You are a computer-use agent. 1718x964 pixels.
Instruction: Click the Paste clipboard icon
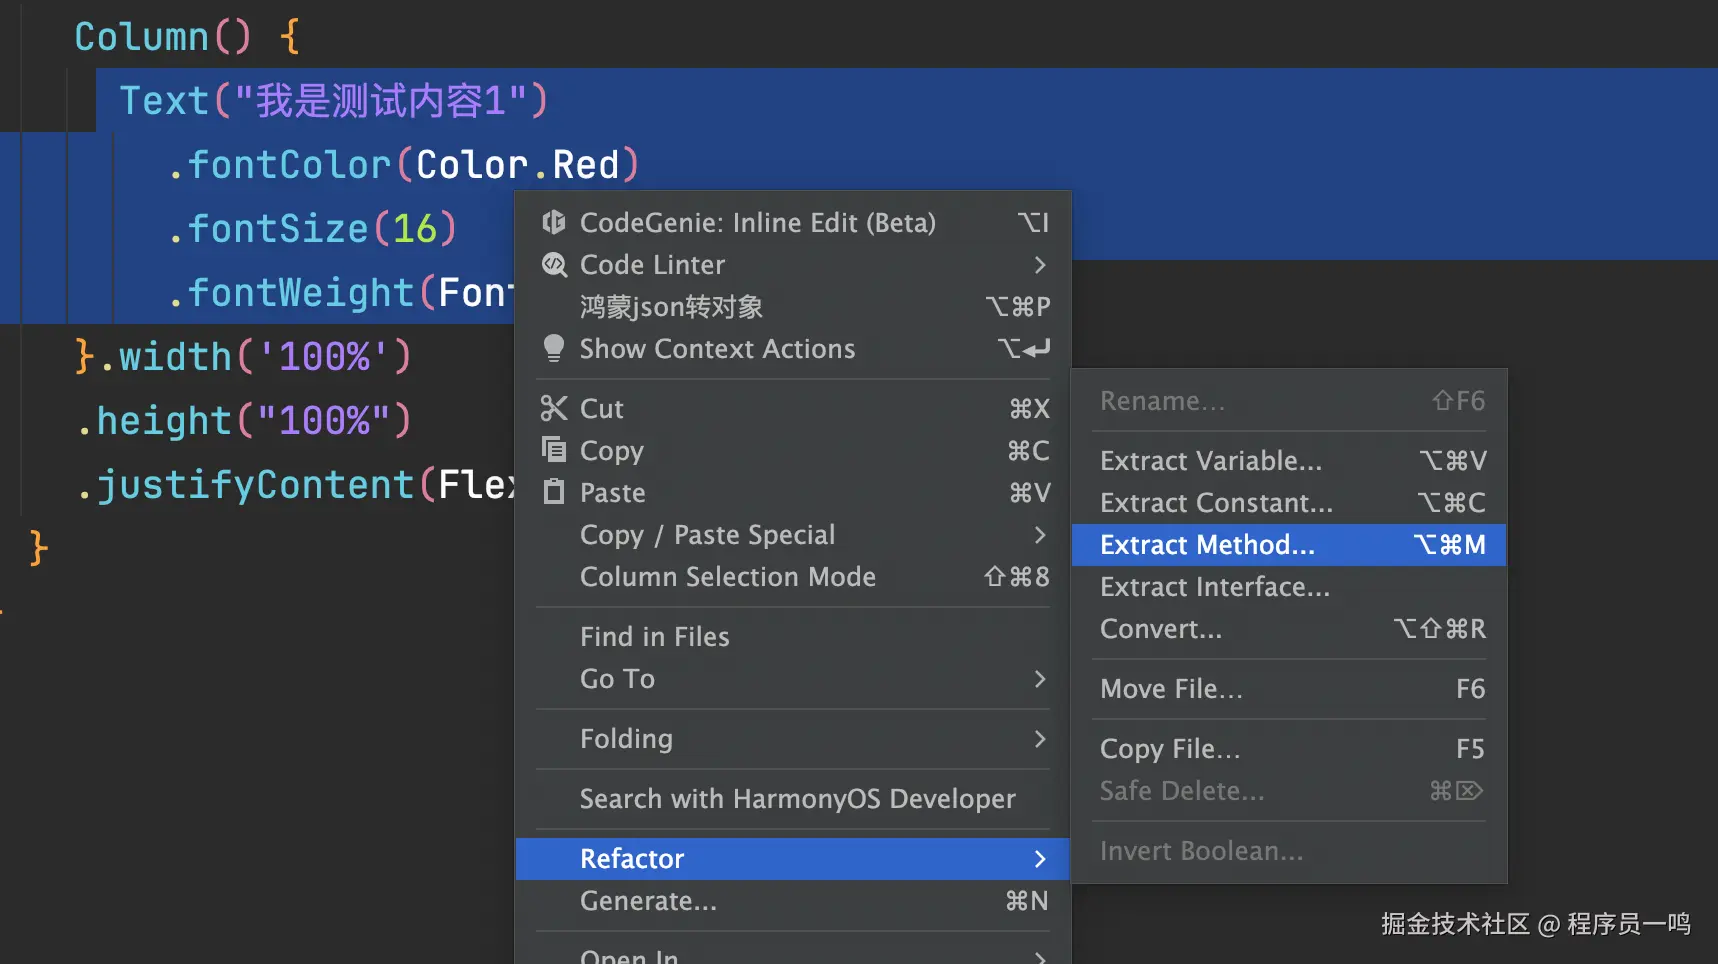click(554, 492)
